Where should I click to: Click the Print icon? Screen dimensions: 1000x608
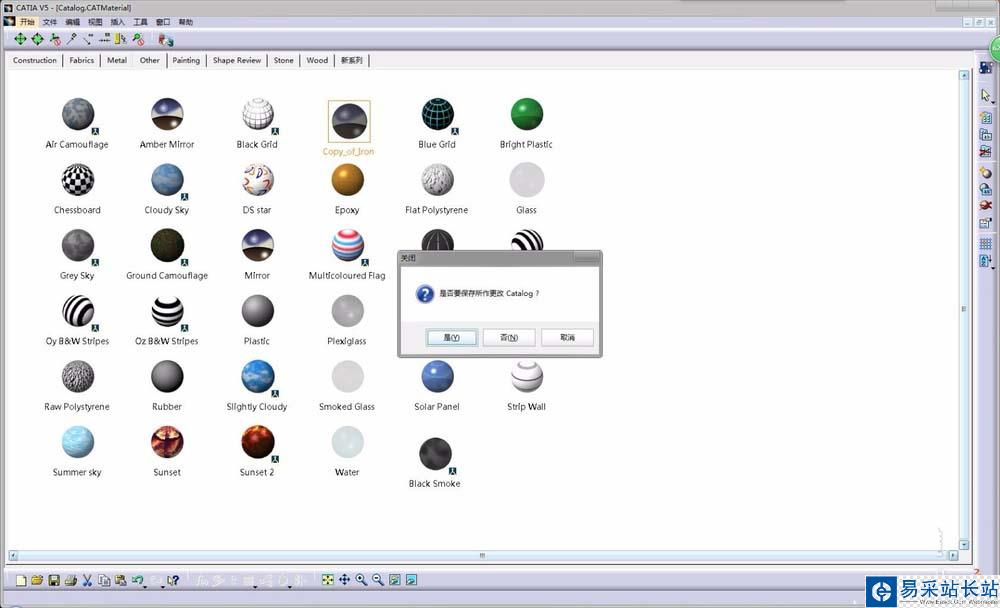71,580
